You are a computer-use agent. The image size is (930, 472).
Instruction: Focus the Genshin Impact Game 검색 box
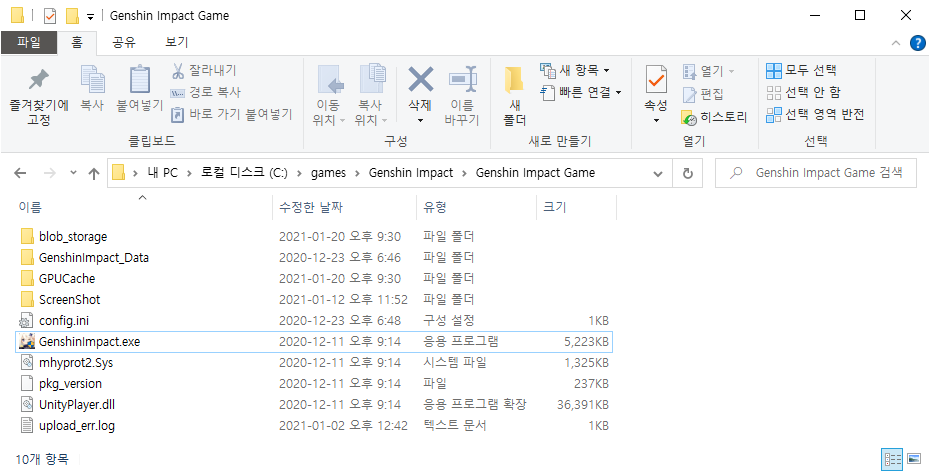pos(816,173)
